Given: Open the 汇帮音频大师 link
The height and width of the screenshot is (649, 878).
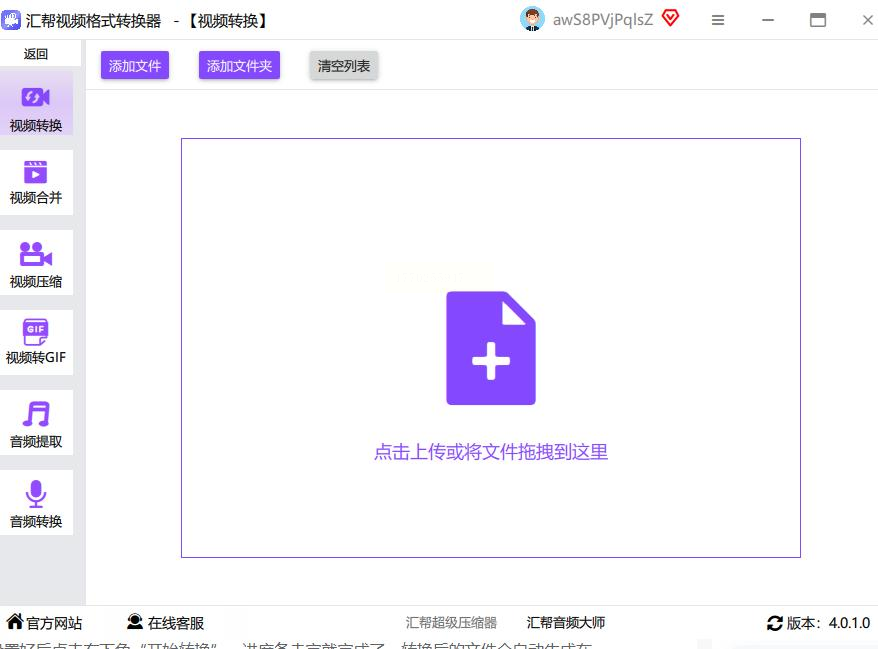Looking at the screenshot, I should click(566, 623).
